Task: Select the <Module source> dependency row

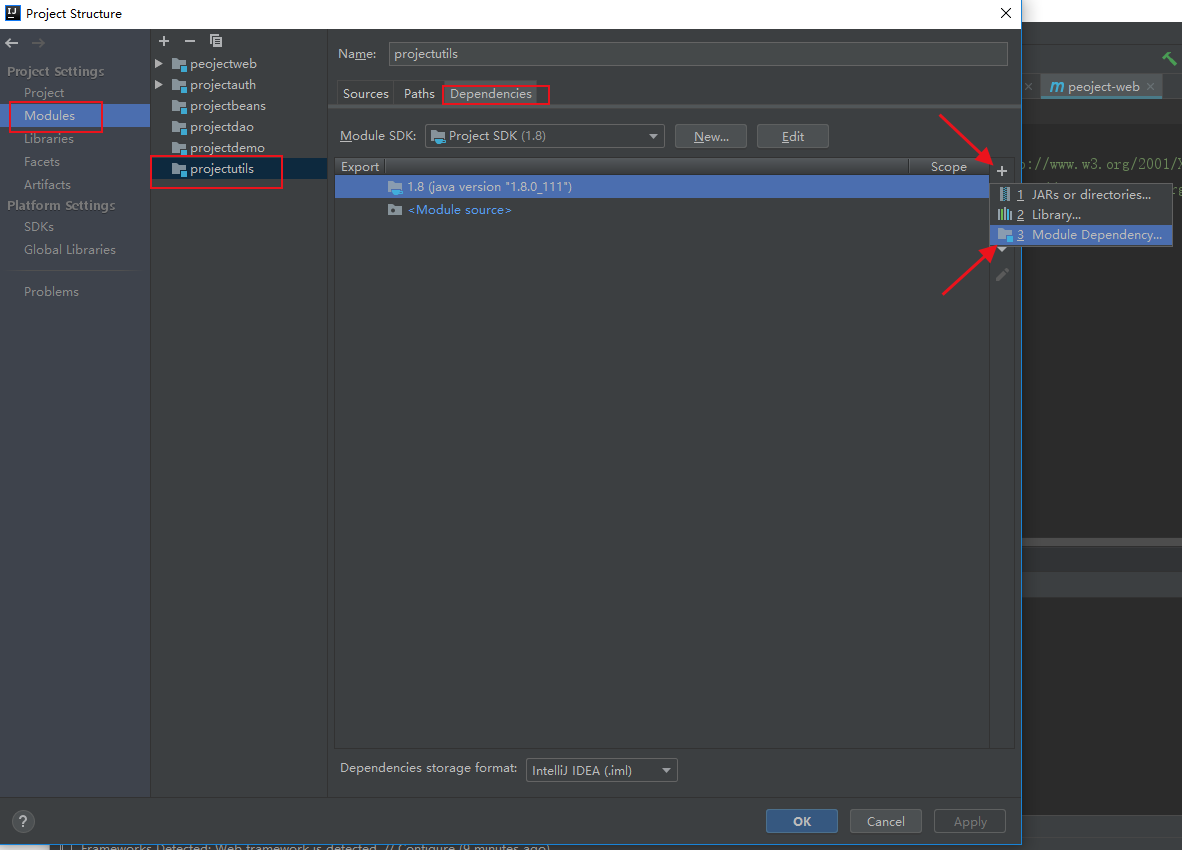Action: point(662,209)
